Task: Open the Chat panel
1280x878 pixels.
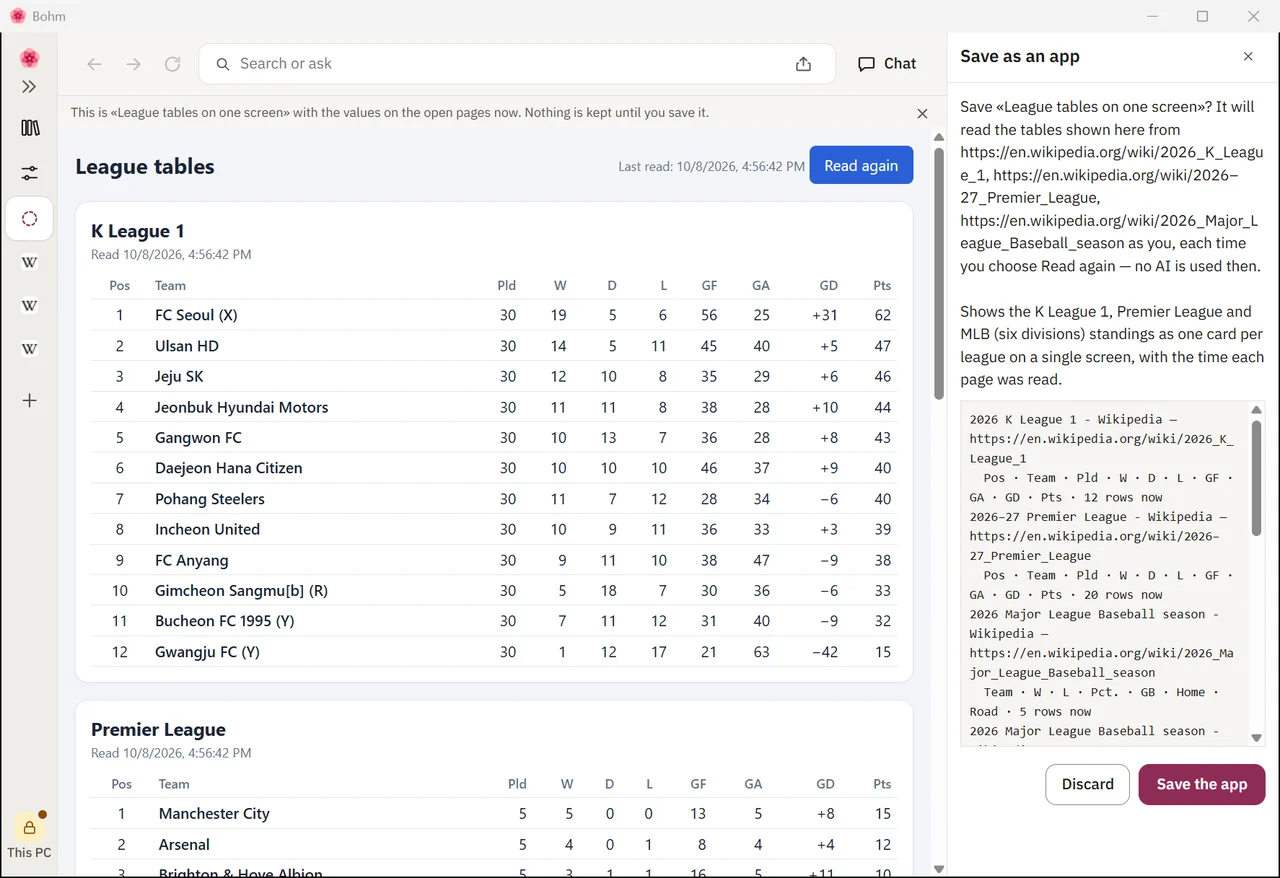Action: pyautogui.click(x=887, y=64)
